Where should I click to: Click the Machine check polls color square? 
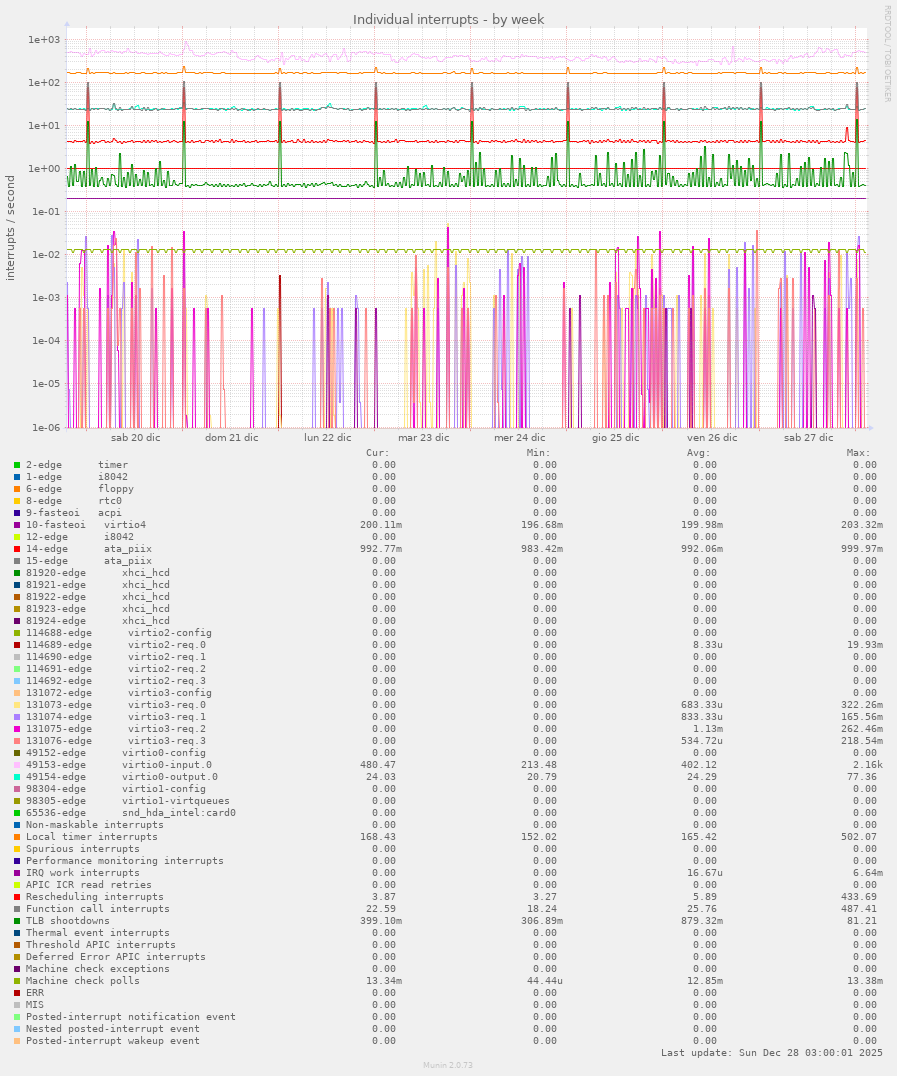click(17, 981)
